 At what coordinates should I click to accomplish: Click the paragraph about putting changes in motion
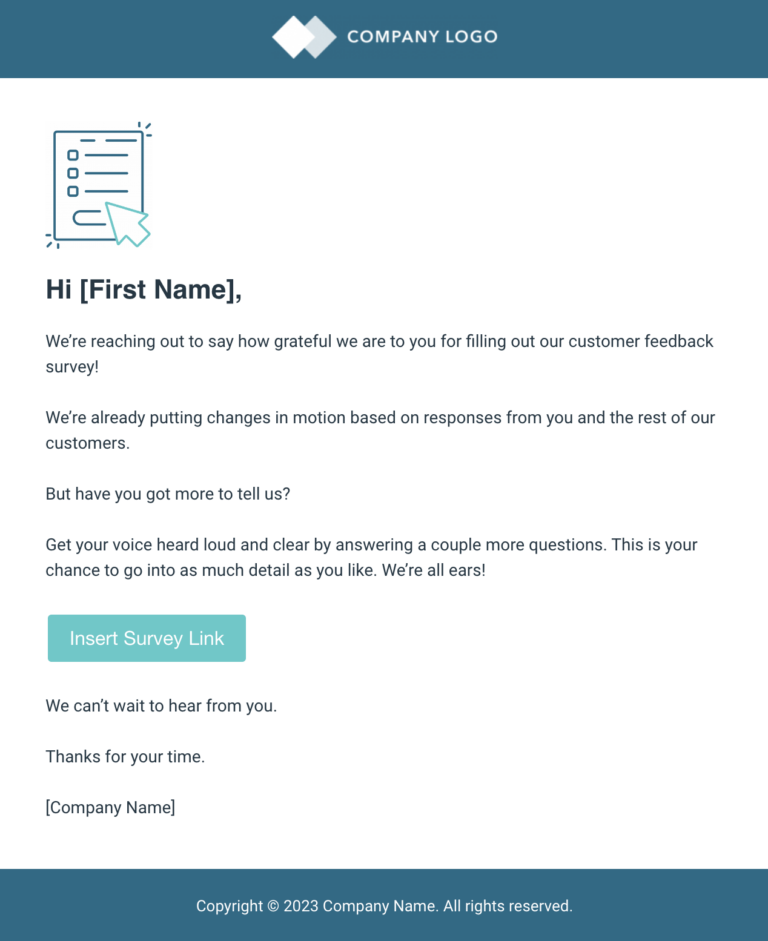[380, 430]
